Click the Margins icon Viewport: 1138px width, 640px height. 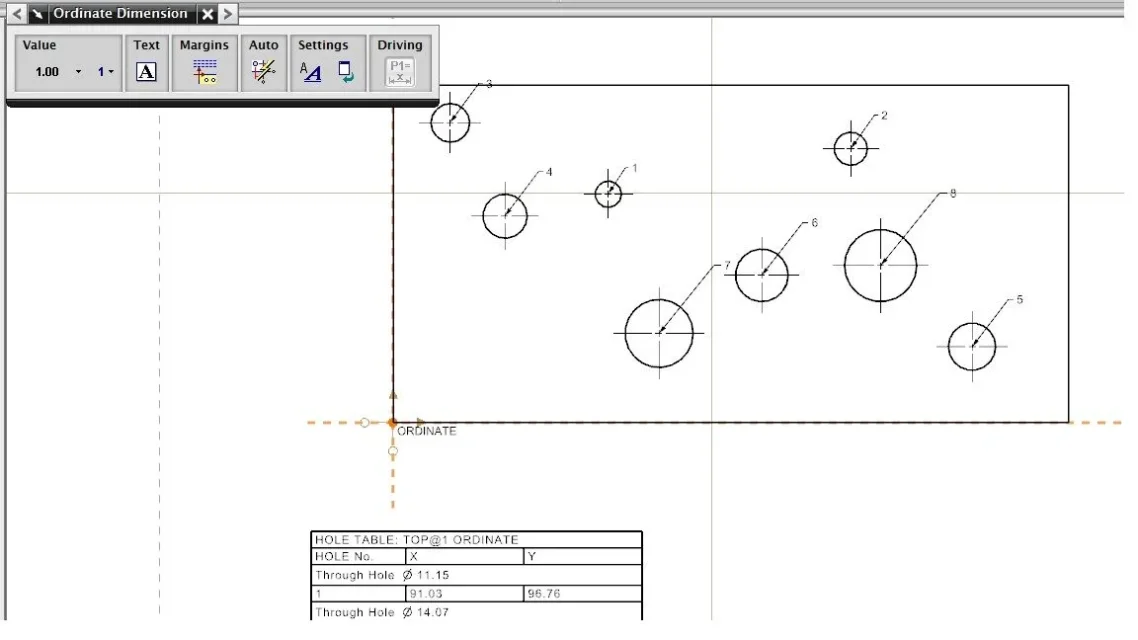click(205, 72)
